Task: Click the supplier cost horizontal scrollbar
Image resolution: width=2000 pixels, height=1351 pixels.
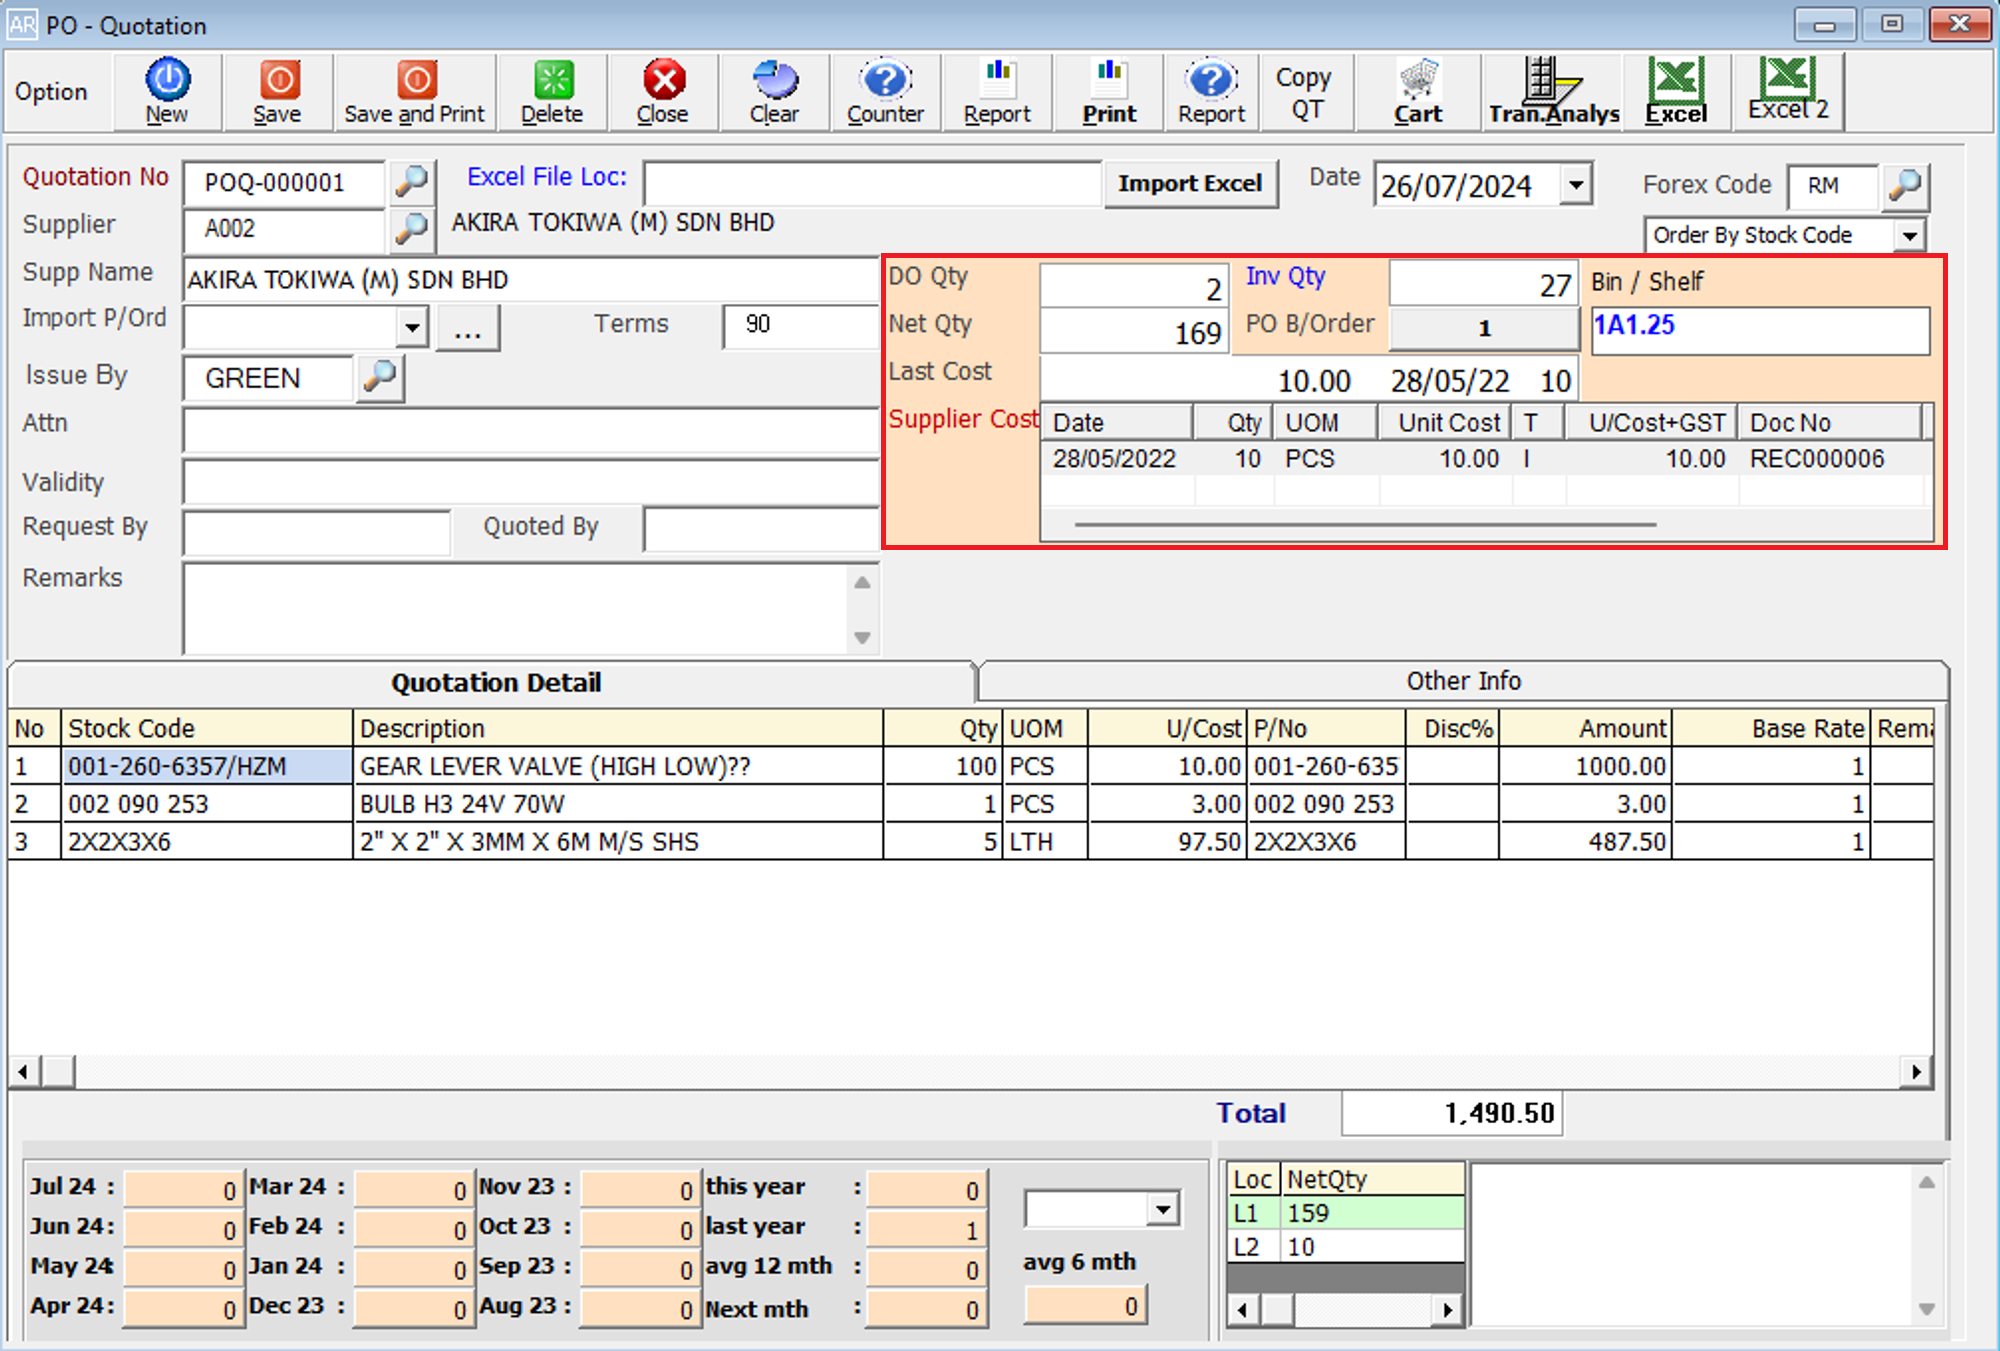Action: point(1364,524)
